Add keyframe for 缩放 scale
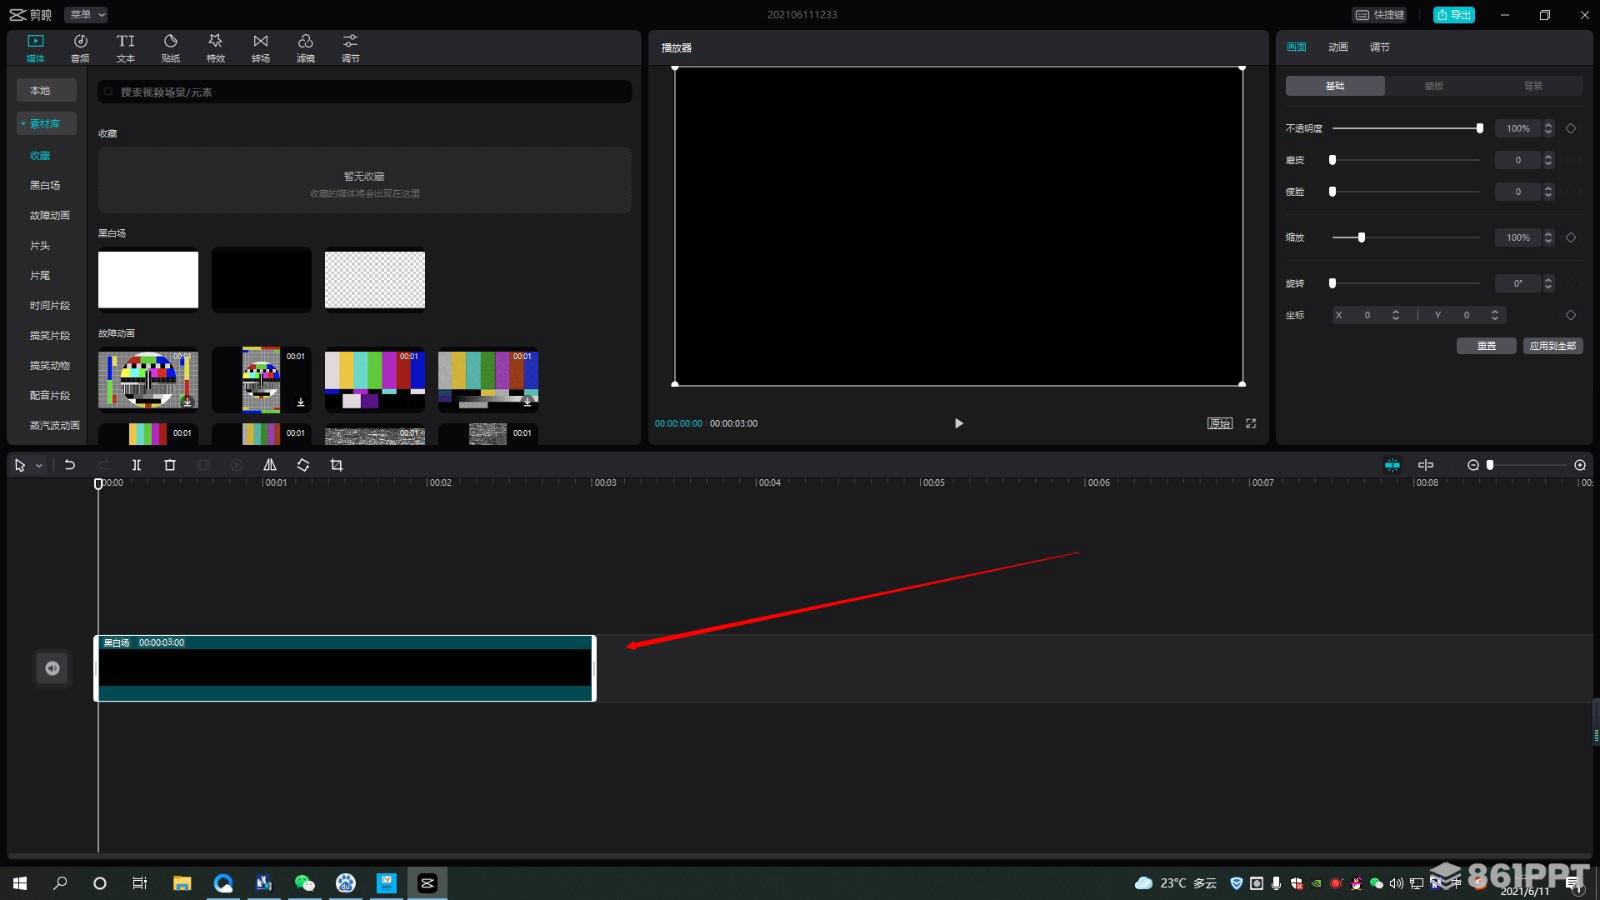This screenshot has width=1600, height=900. [x=1571, y=237]
